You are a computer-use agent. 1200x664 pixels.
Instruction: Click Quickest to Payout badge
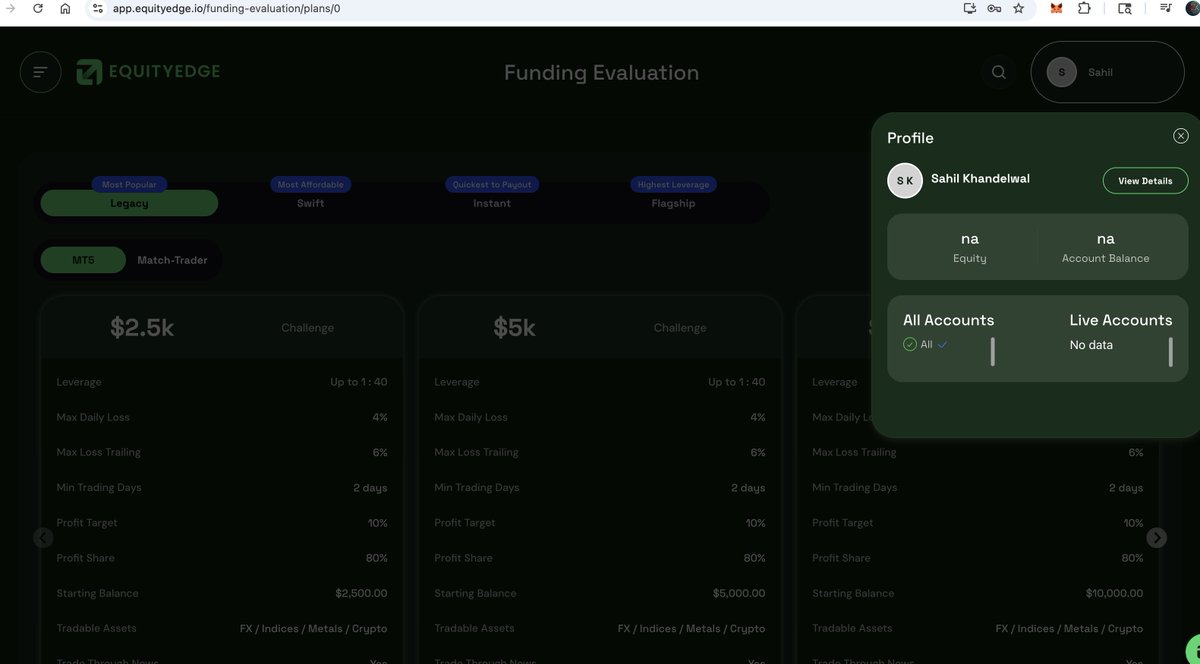492,185
